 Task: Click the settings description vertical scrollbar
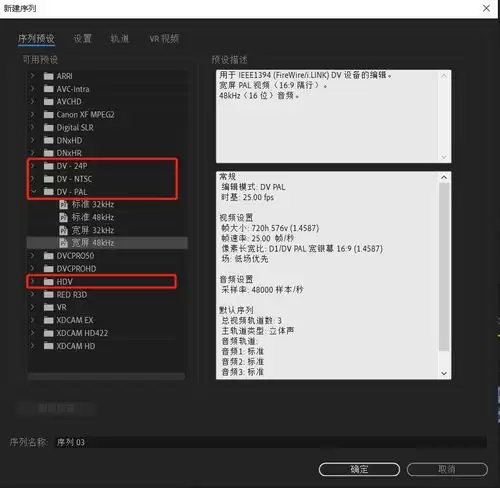pos(444,275)
